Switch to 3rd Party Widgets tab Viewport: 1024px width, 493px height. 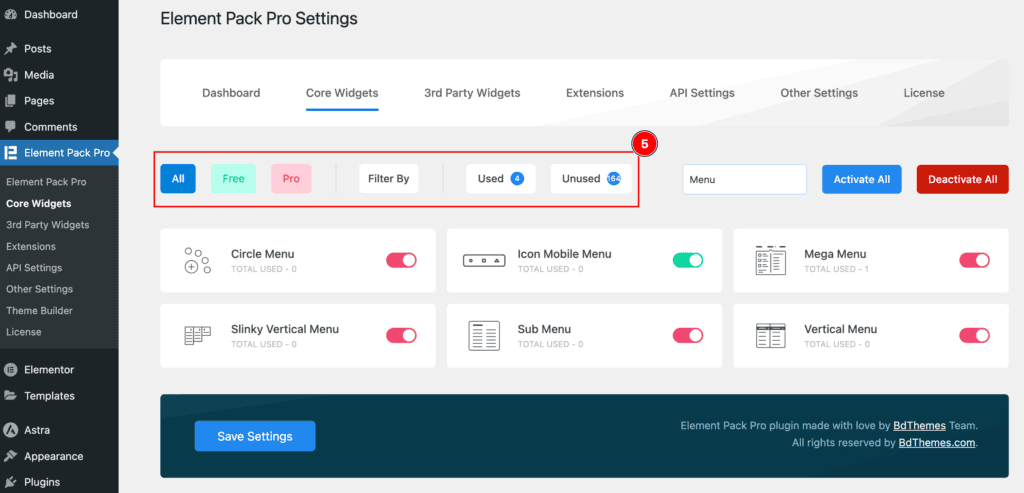click(472, 93)
